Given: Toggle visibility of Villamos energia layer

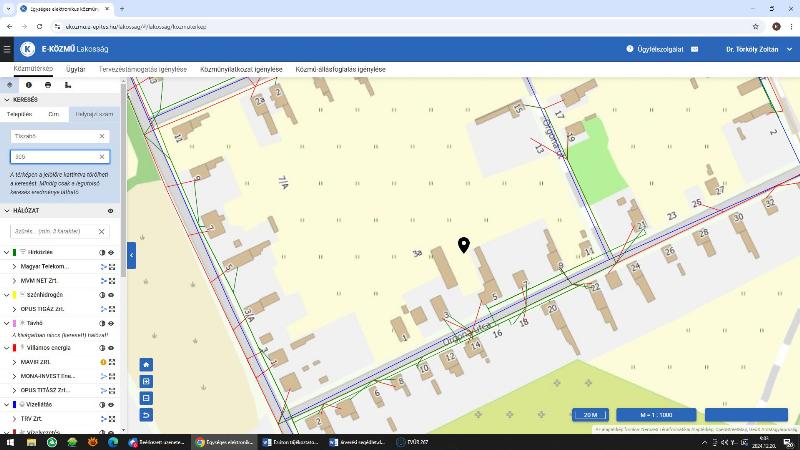Looking at the screenshot, I should pos(111,348).
